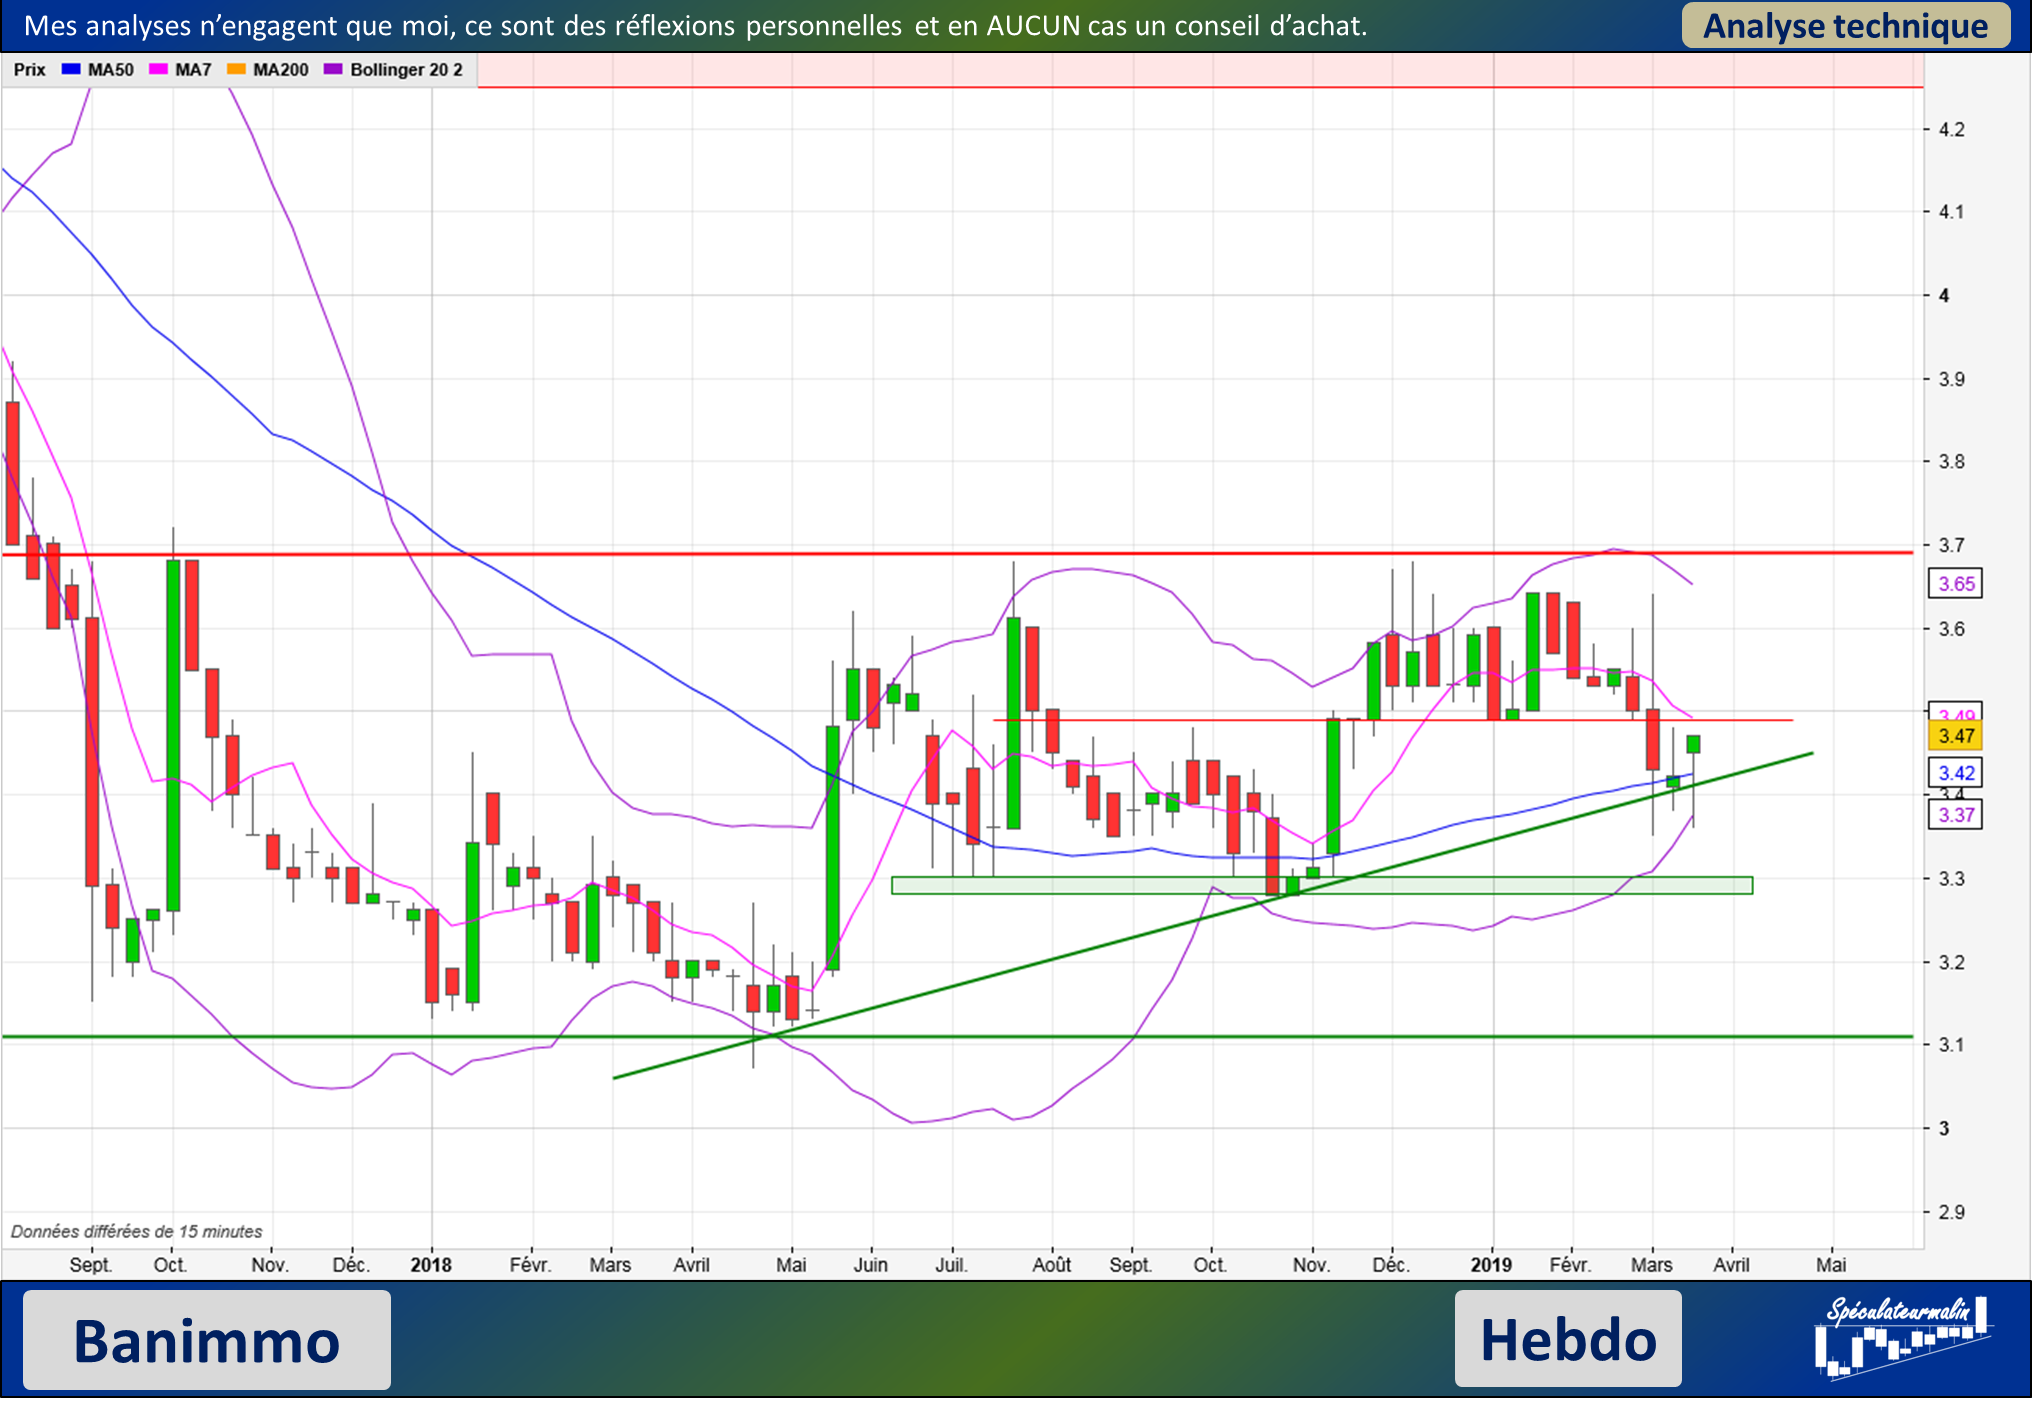Click the 3.7 price axis label
The width and height of the screenshot is (2032, 1410).
[1951, 546]
